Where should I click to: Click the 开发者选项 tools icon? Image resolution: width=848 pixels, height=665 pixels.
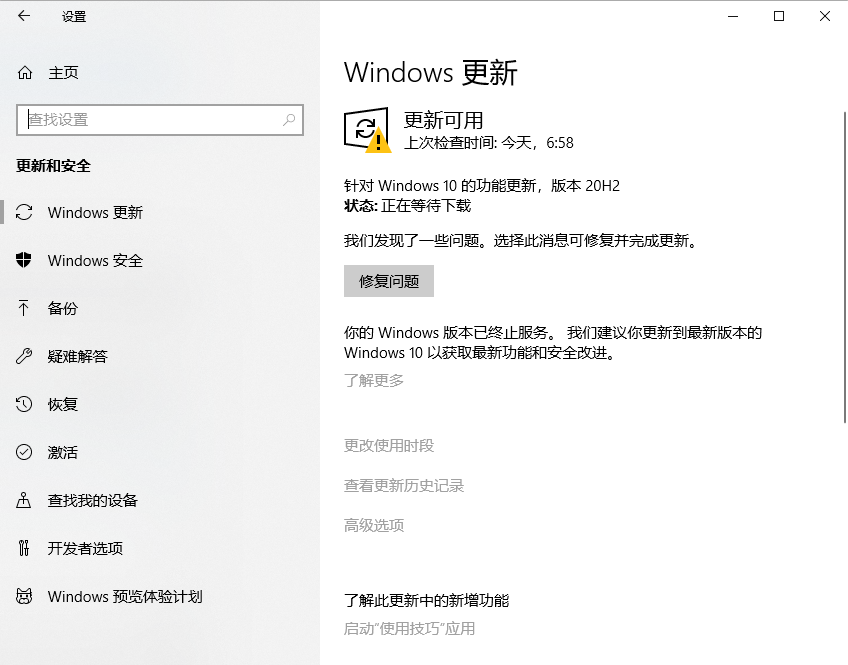pos(24,548)
